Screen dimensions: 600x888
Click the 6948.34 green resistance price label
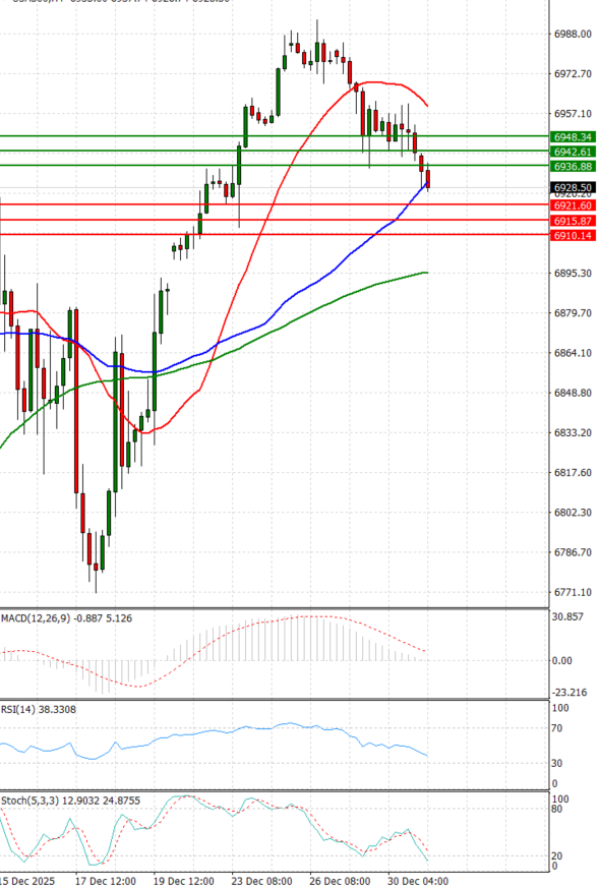pyautogui.click(x=573, y=136)
